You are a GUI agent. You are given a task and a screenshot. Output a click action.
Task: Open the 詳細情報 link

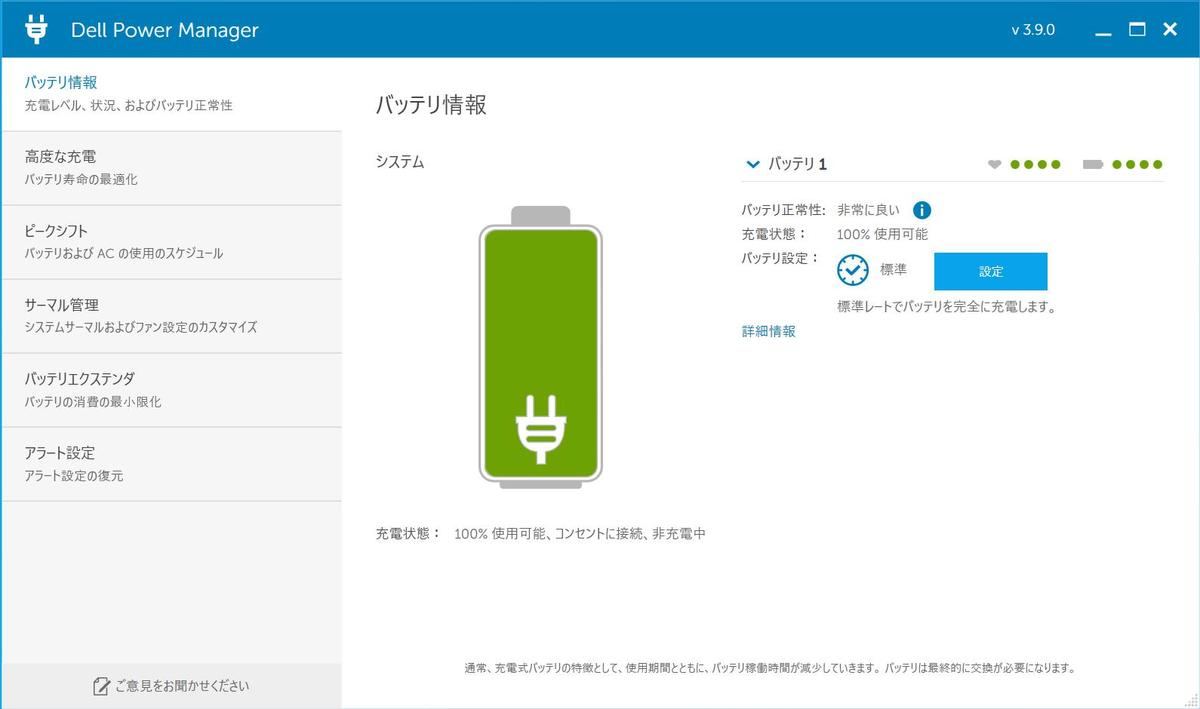[768, 331]
